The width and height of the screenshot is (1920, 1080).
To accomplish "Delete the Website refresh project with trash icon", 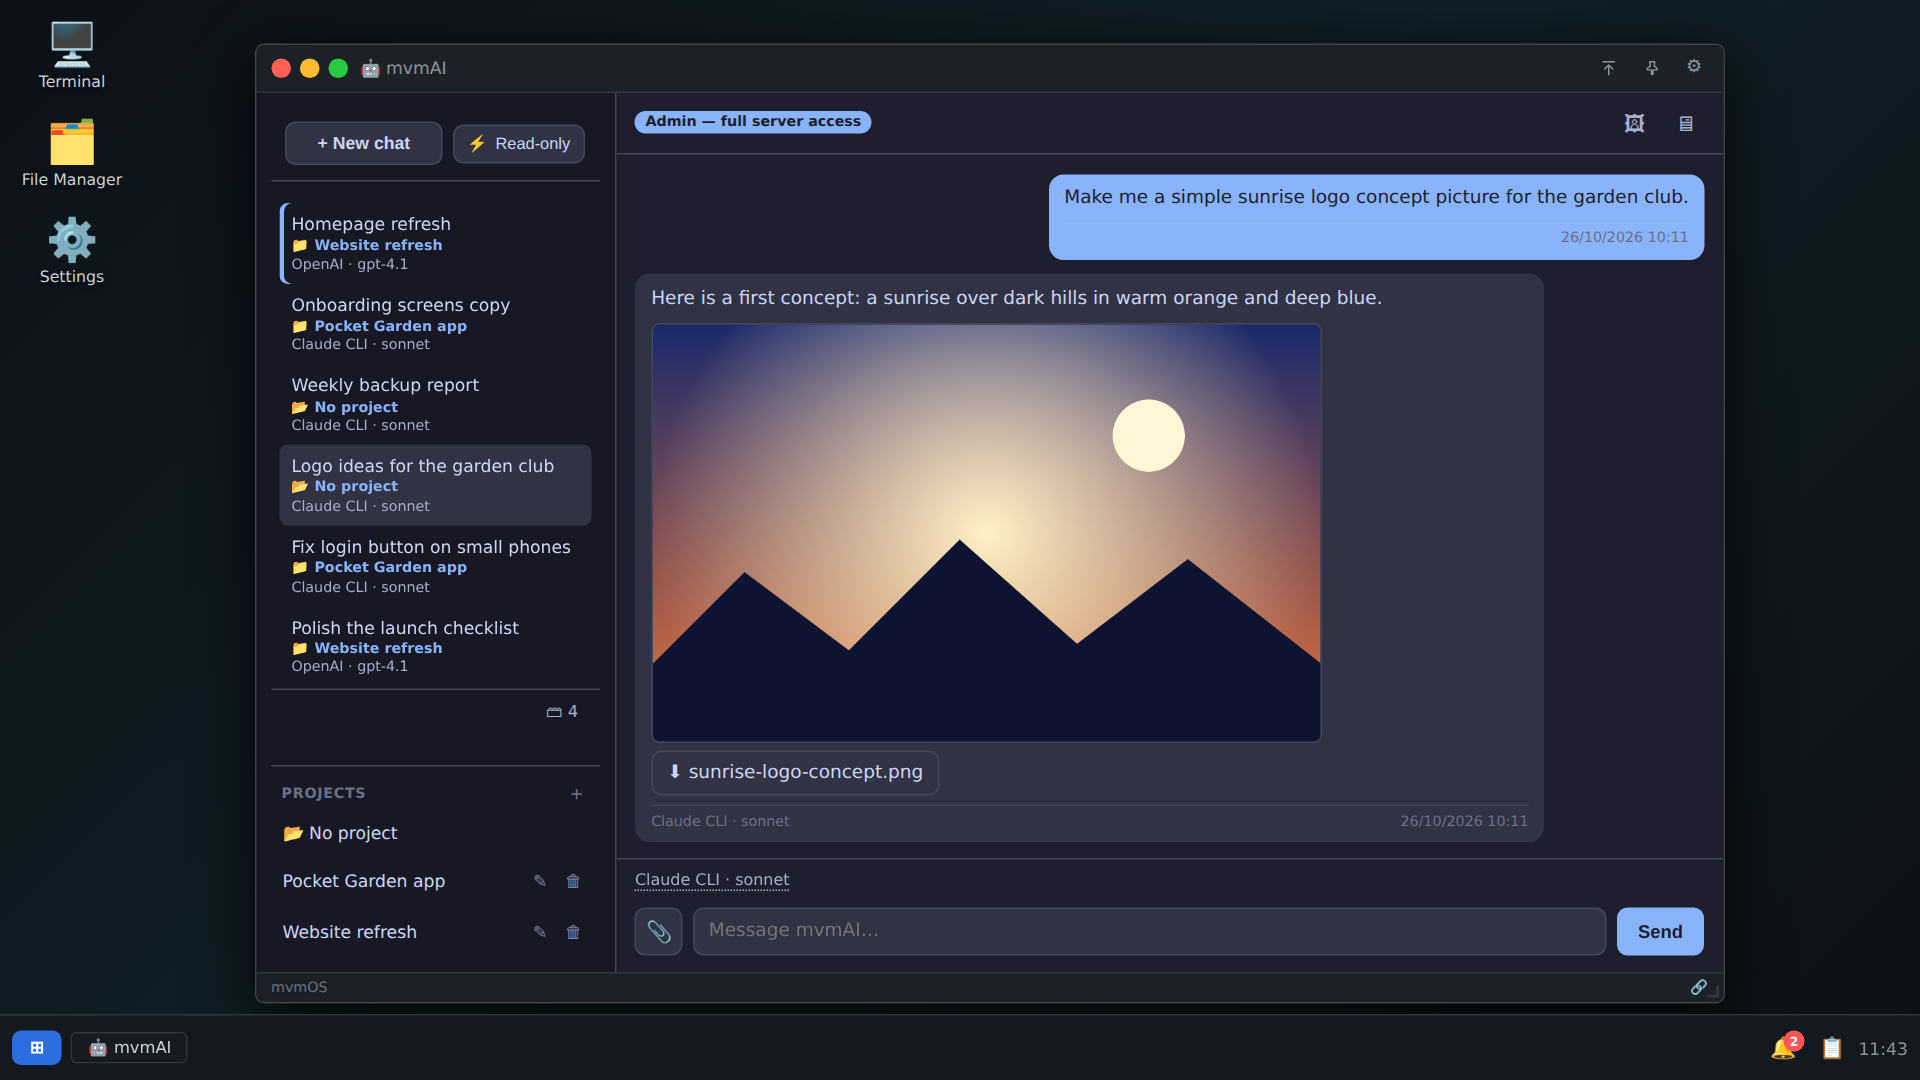I will click(573, 932).
